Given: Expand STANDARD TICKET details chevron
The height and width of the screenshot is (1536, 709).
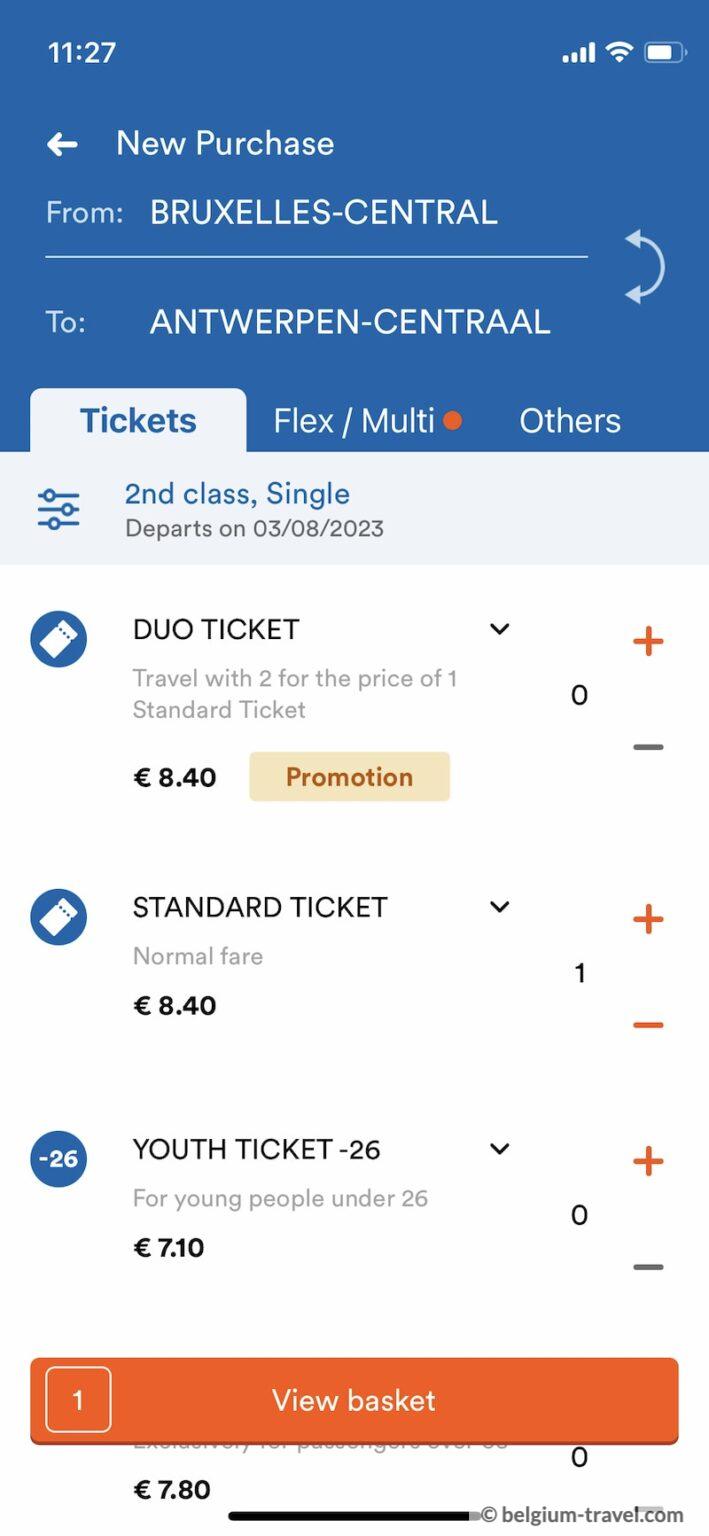Looking at the screenshot, I should tap(499, 907).
